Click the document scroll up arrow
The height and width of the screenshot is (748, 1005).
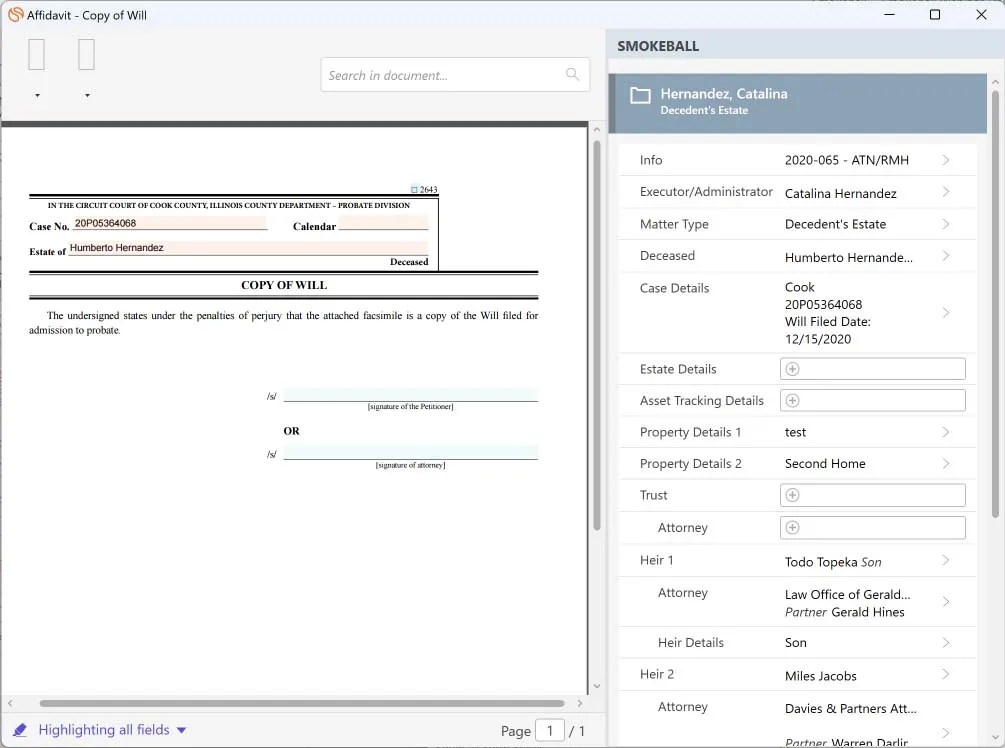597,129
